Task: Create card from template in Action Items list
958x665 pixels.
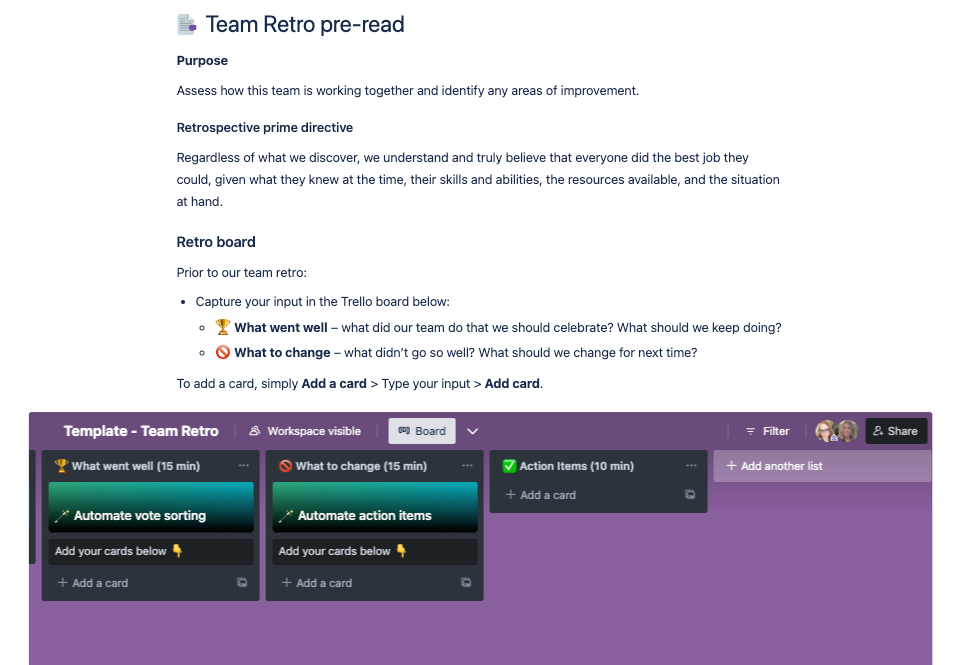Action: [690, 494]
